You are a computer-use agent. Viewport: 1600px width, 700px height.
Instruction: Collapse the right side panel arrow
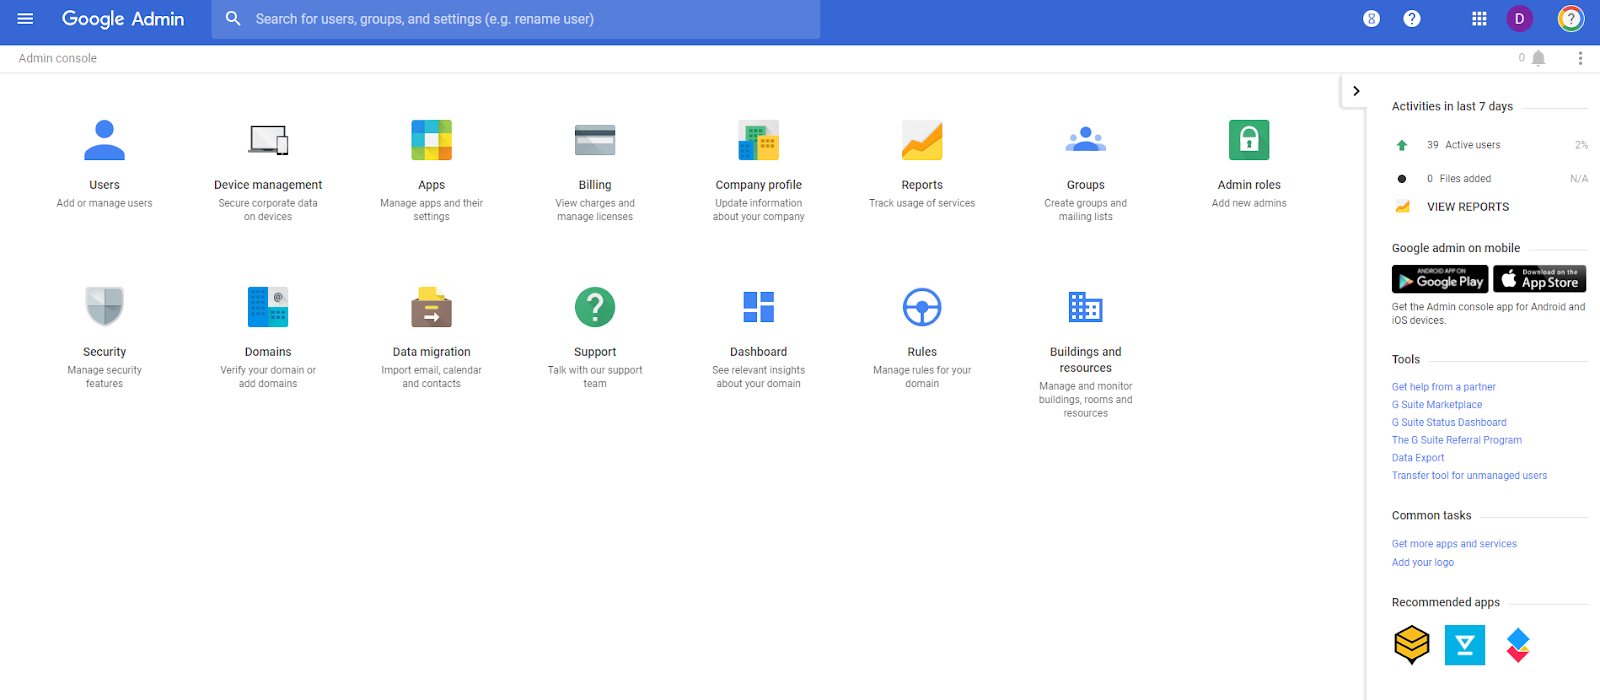click(1356, 91)
